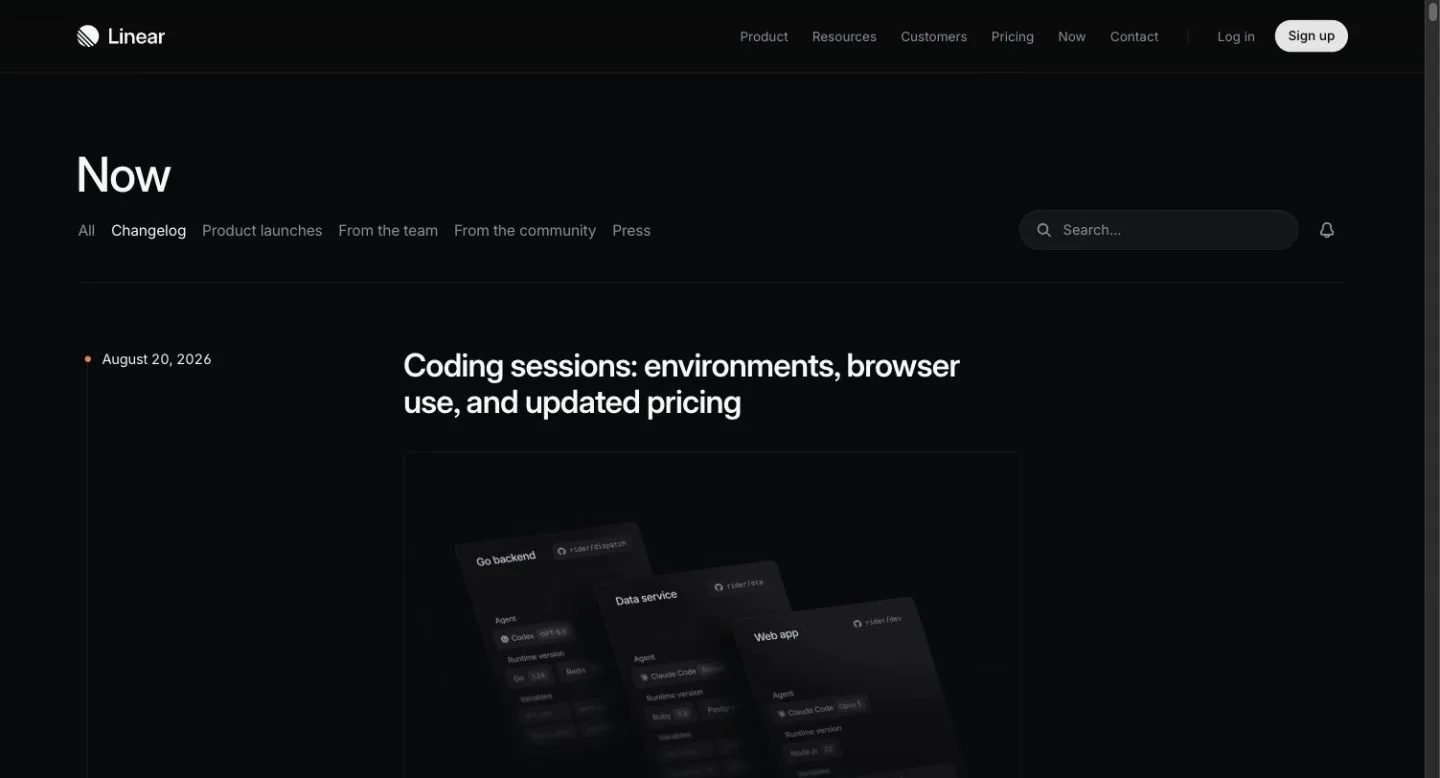1440x778 pixels.
Task: Click the notification bell icon
Action: coord(1327,230)
